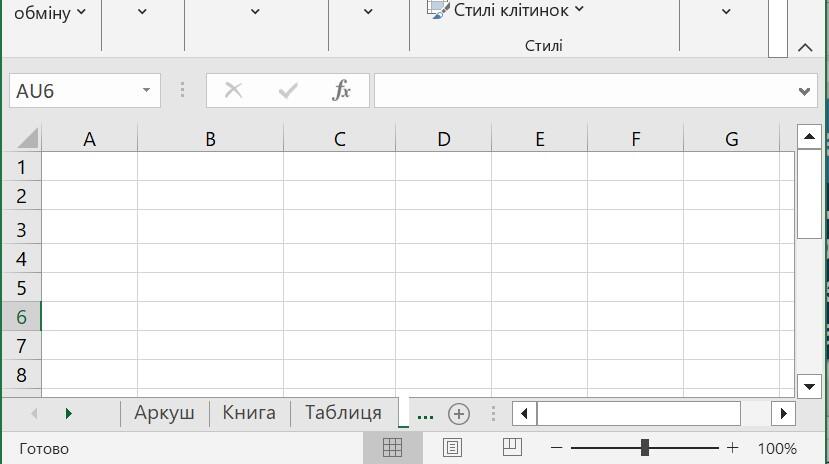Click the vertical scrollbar down arrow

[x=809, y=386]
